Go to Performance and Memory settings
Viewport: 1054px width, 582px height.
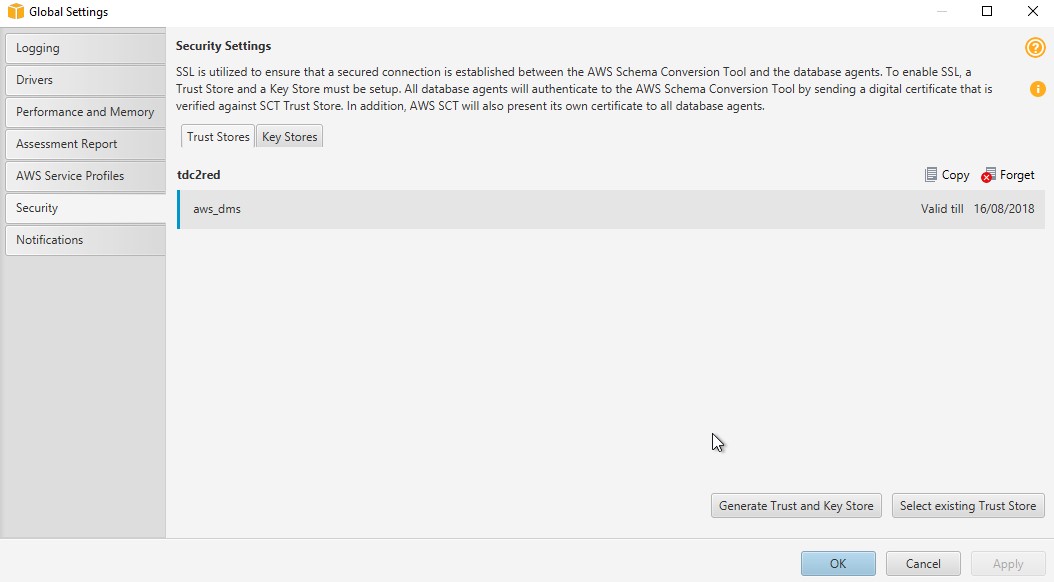tap(85, 112)
